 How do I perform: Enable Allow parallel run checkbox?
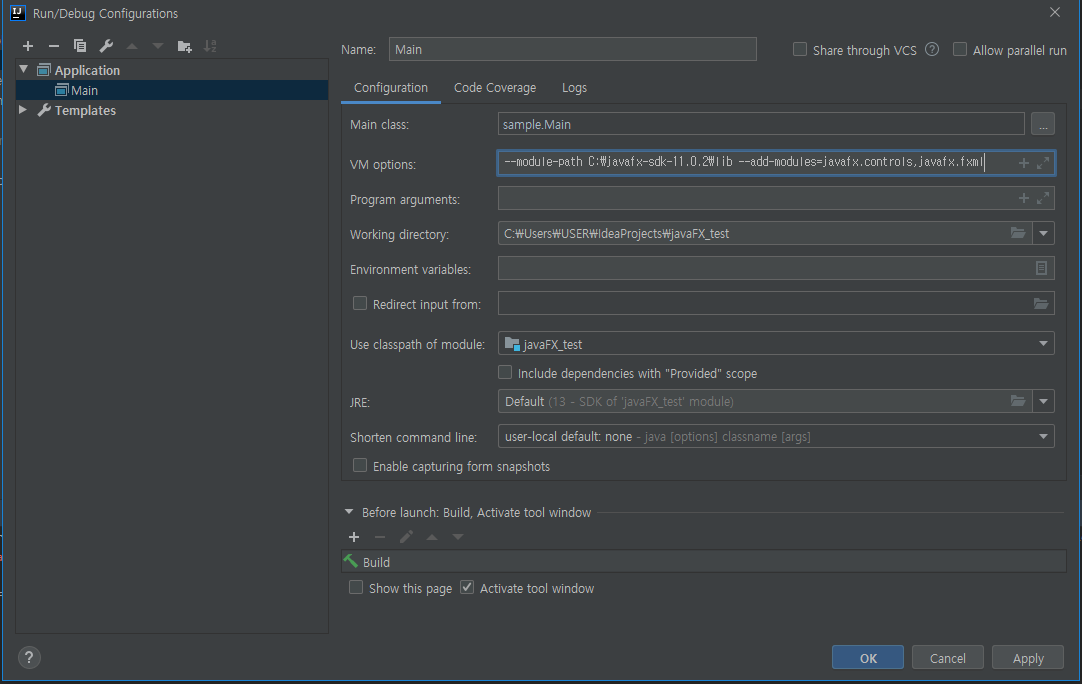(x=960, y=50)
